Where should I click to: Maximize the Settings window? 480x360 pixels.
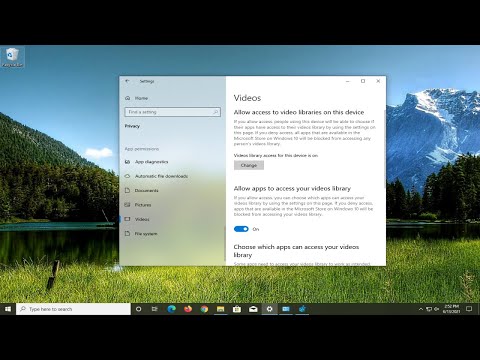(363, 81)
